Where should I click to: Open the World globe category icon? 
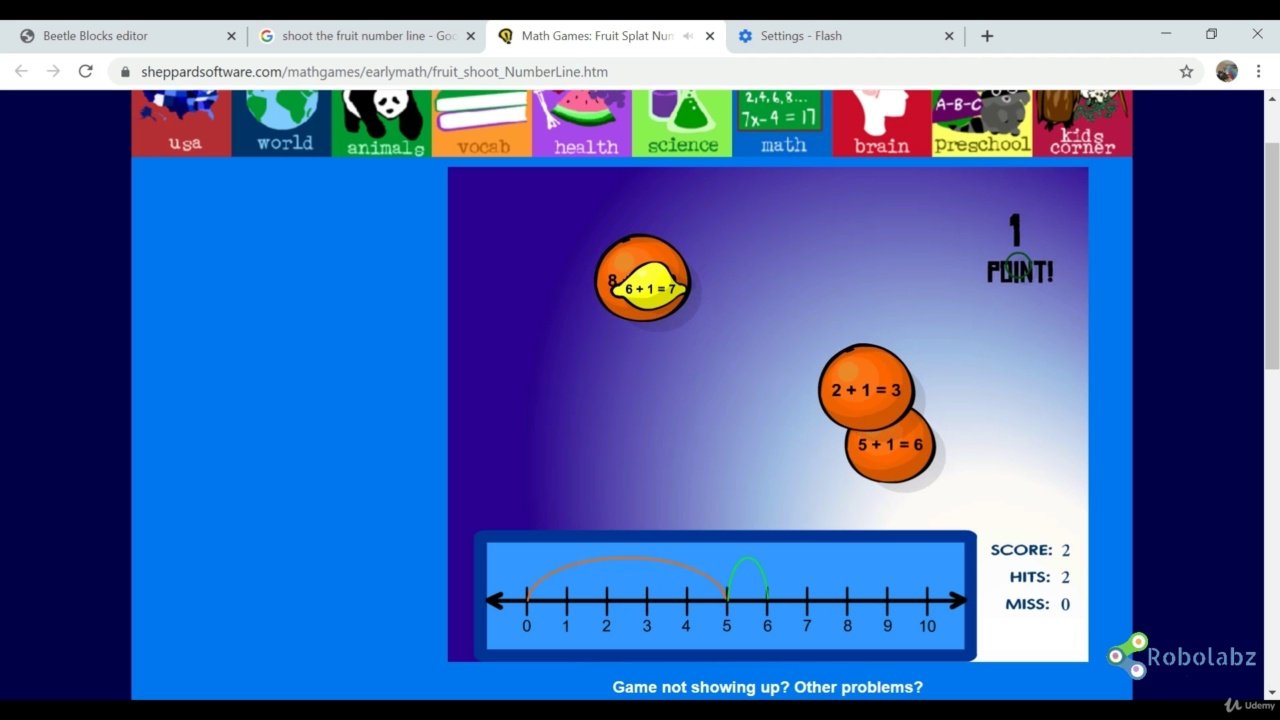tap(282, 123)
